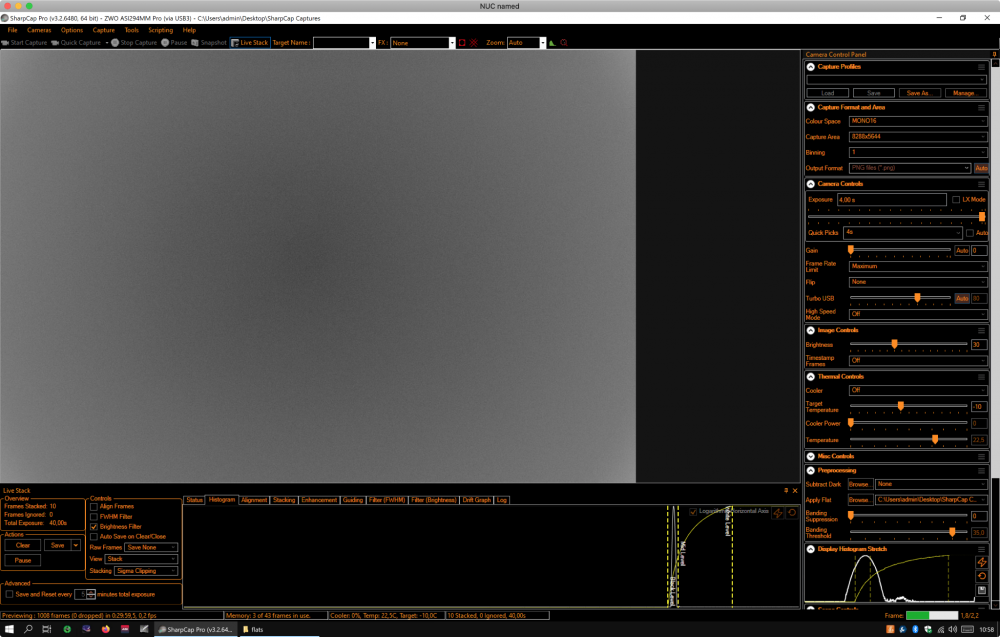The height and width of the screenshot is (637, 1000).
Task: Click the Manage button in Capture Profiles
Action: click(965, 93)
